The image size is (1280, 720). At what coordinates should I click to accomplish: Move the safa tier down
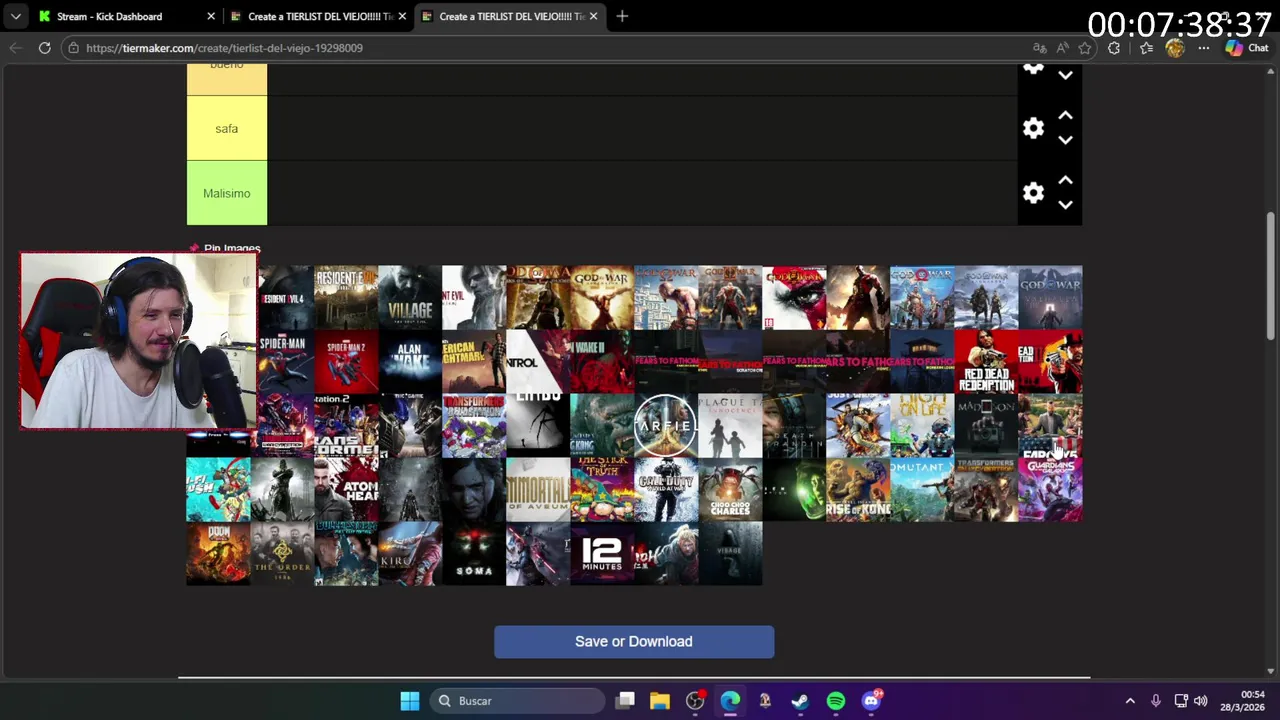[1065, 140]
